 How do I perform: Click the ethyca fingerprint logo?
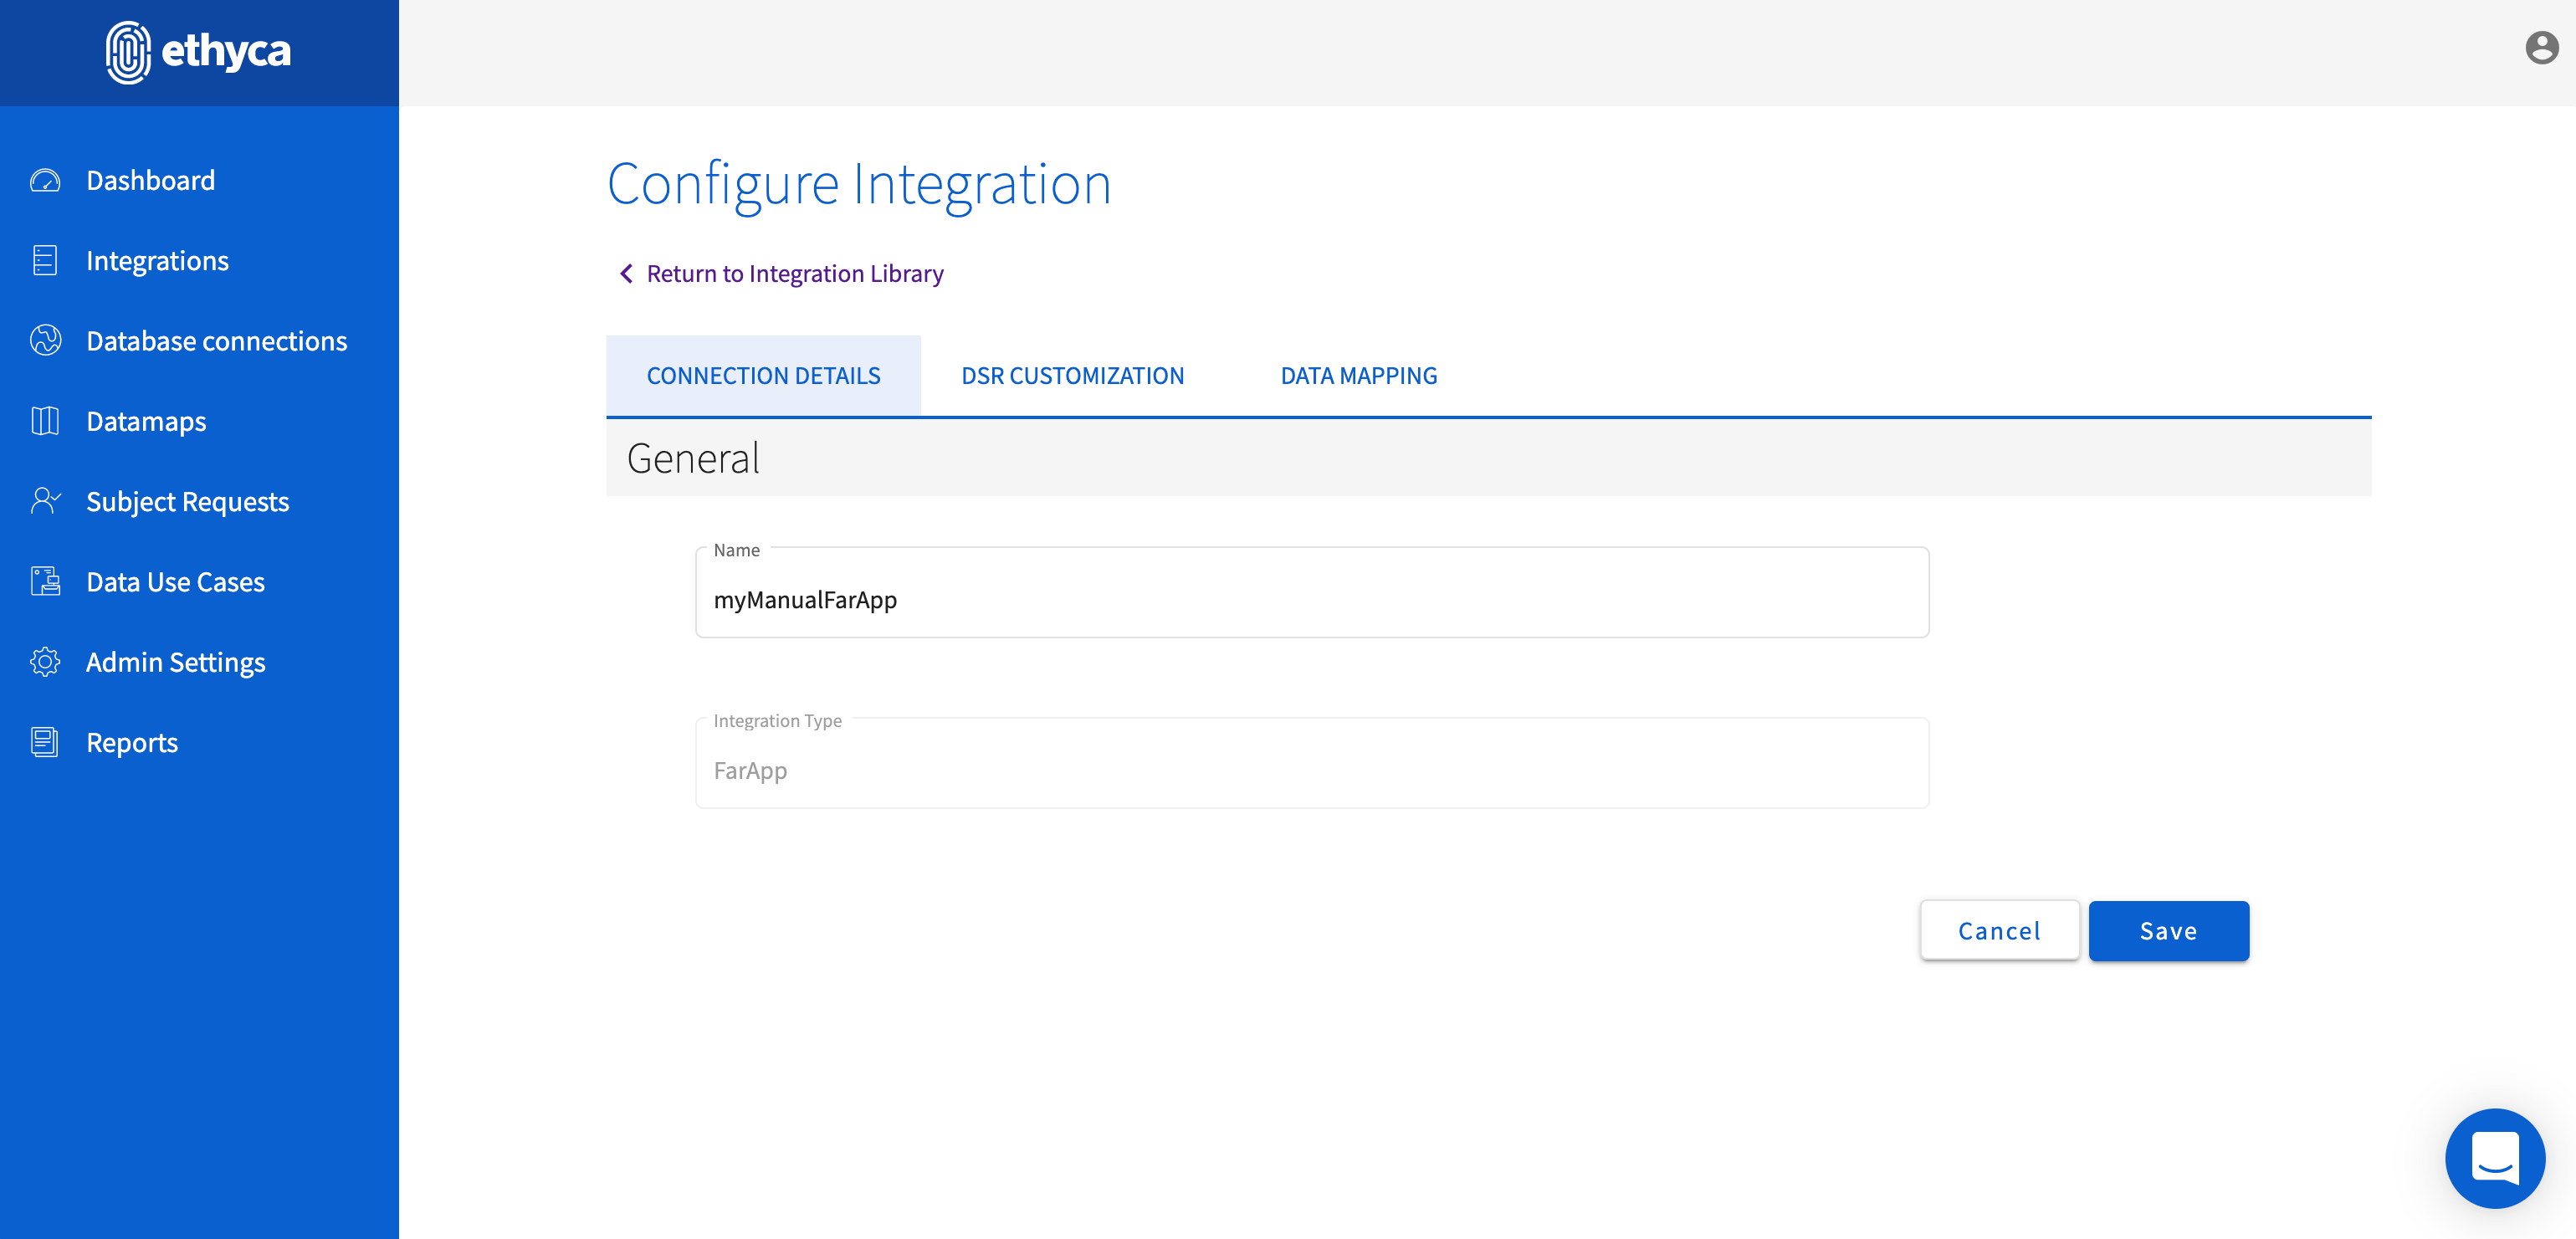coord(128,52)
